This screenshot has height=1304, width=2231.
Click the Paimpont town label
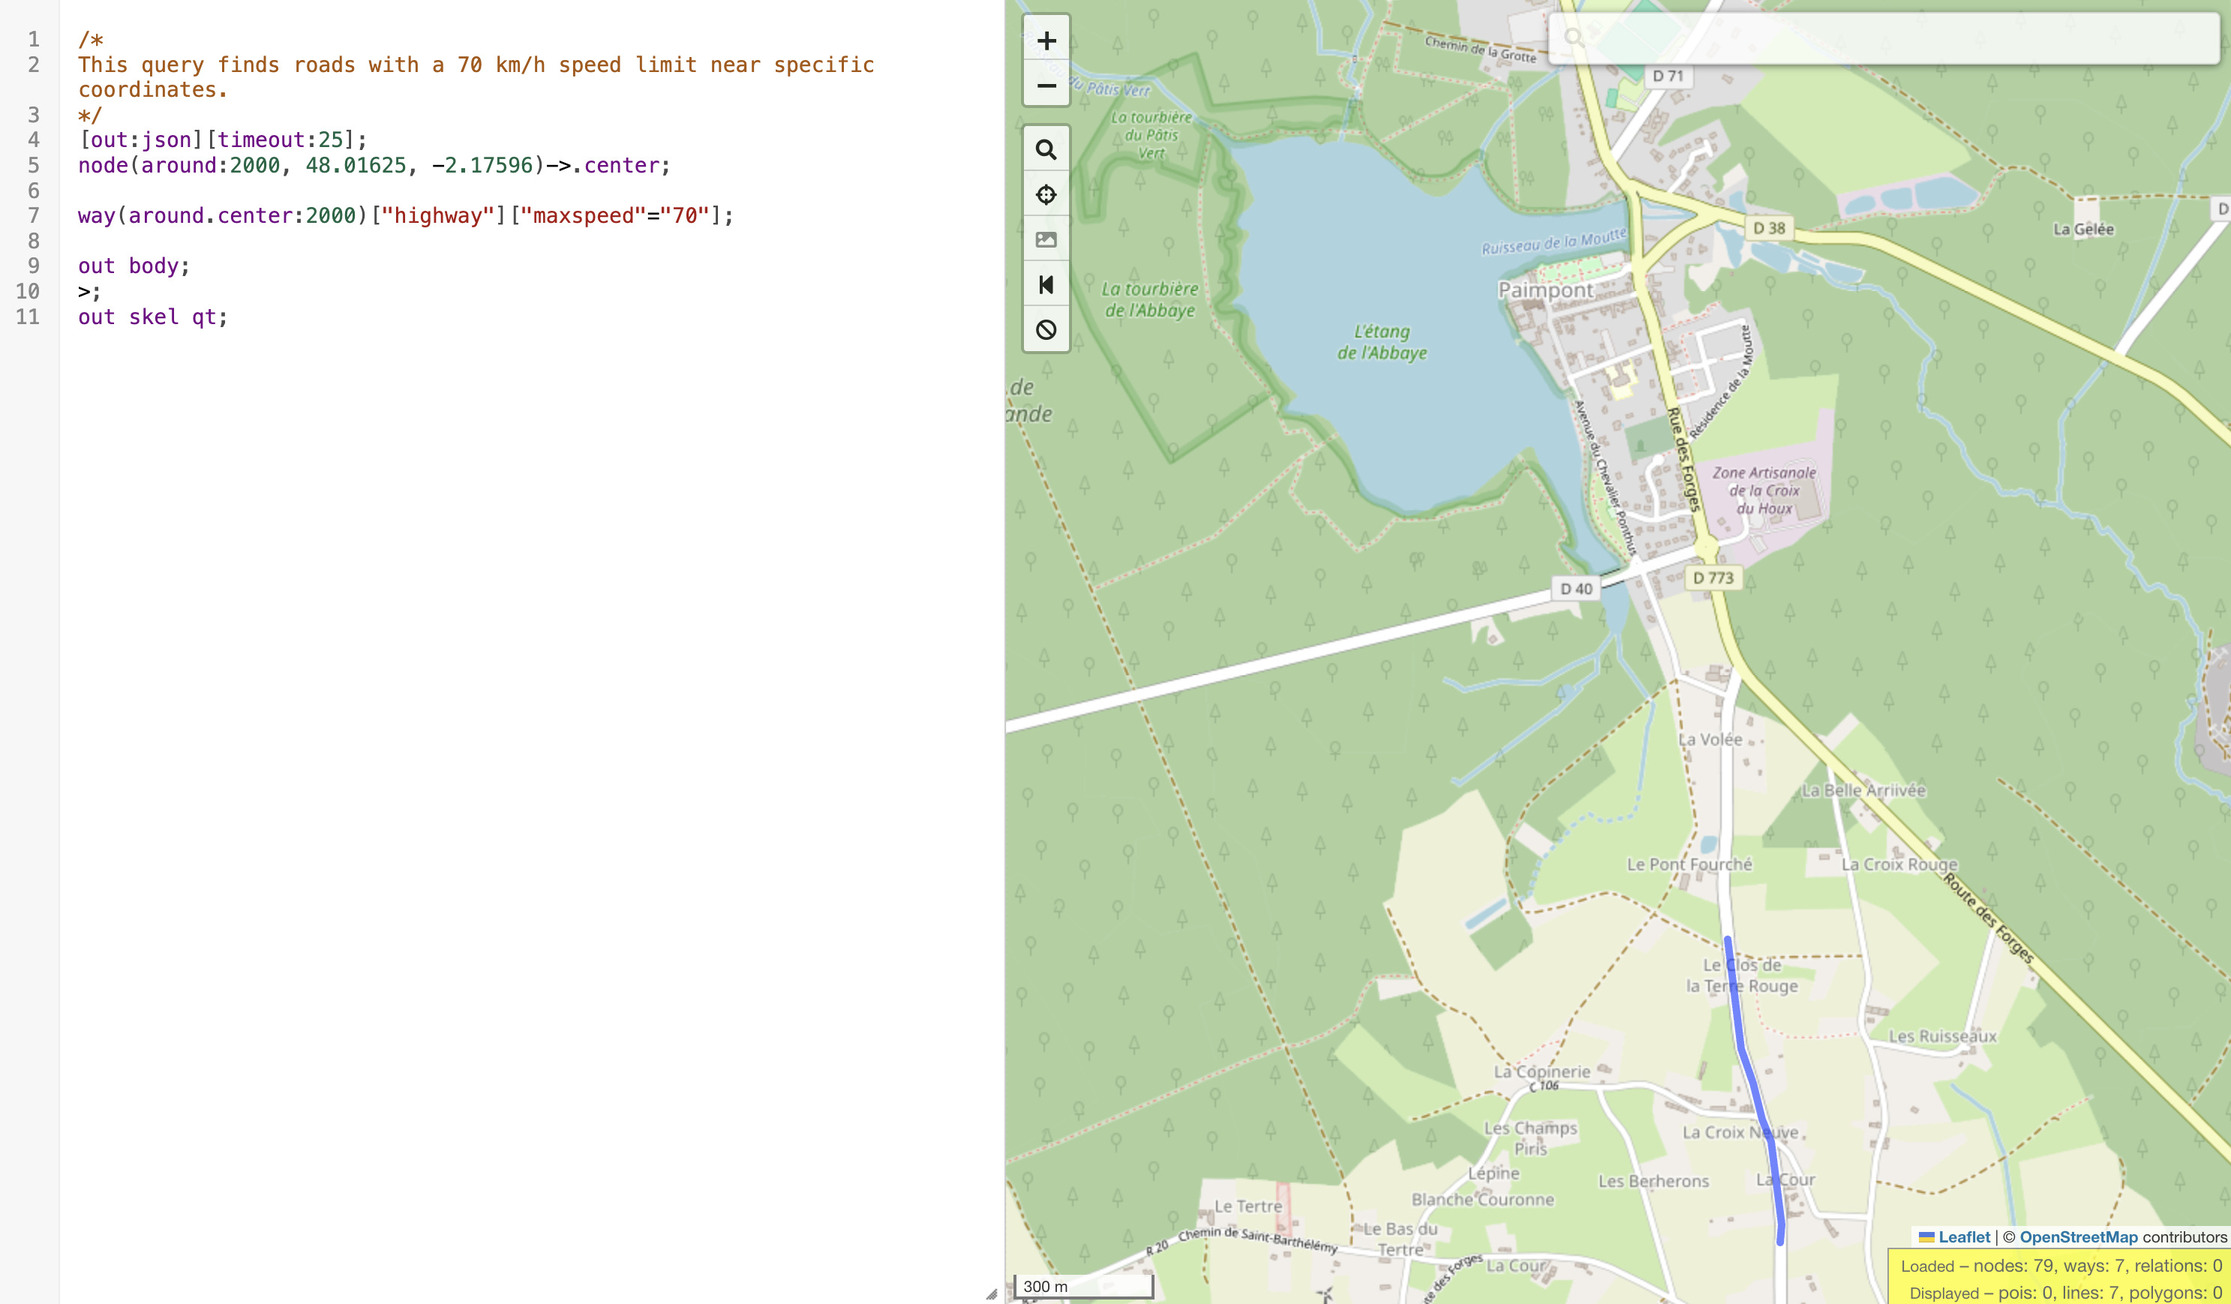[1545, 290]
